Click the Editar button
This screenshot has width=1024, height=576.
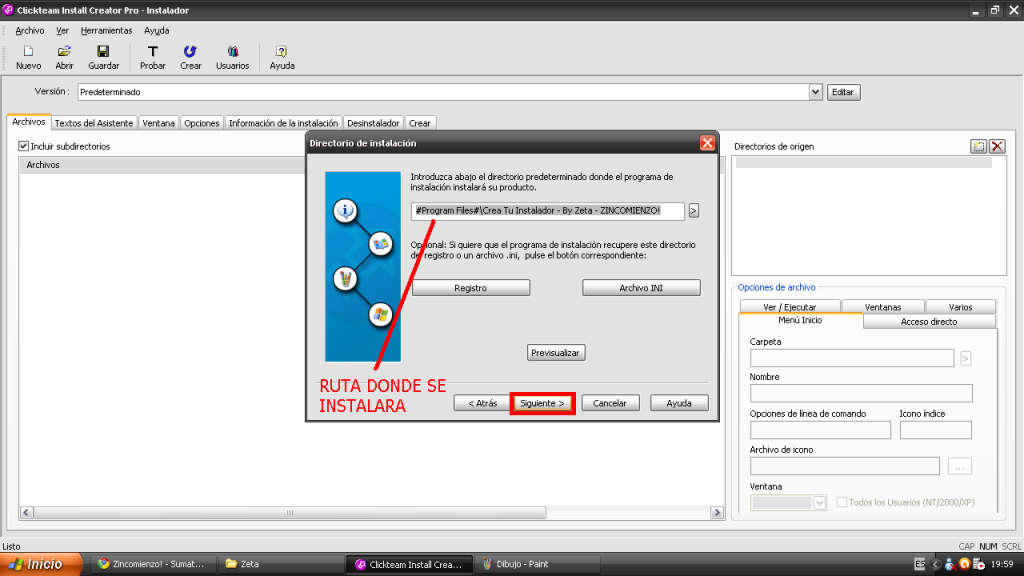(x=842, y=92)
